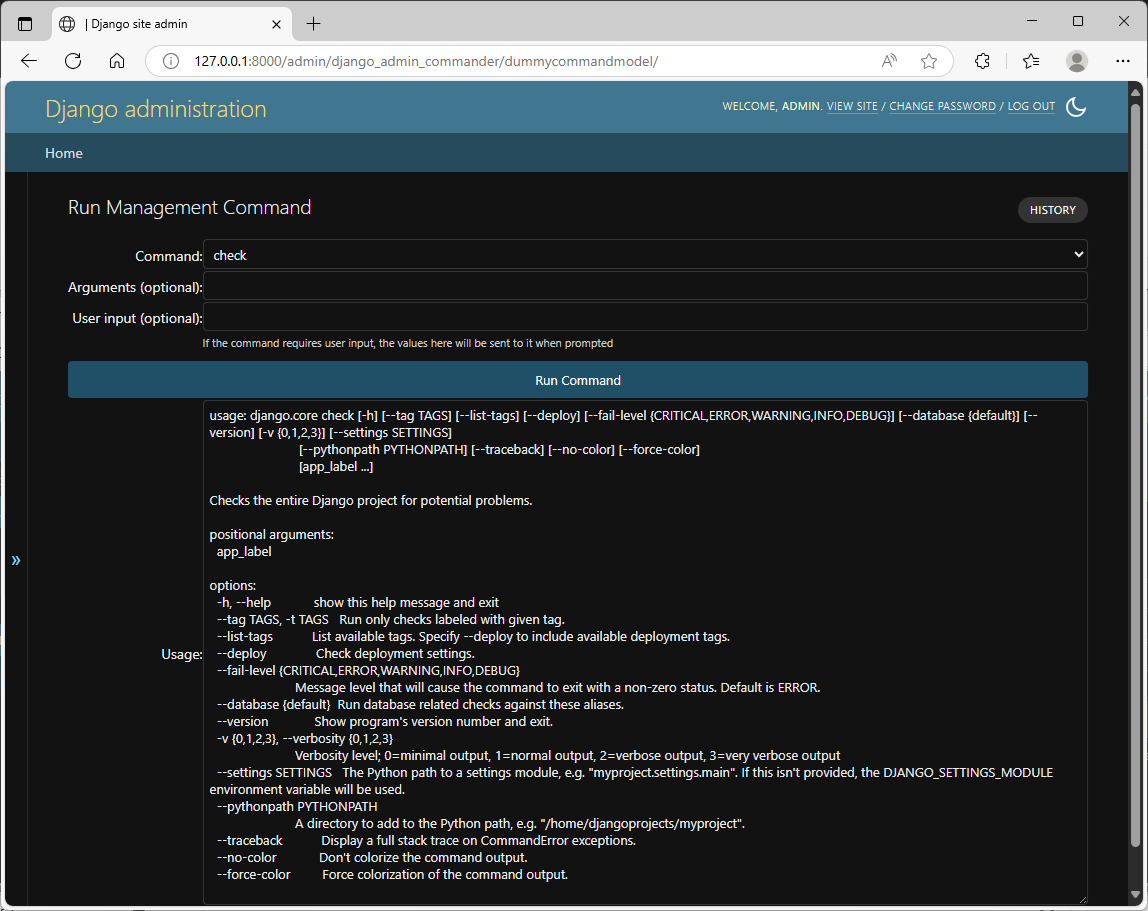Open the browser profile avatar

(1077, 62)
